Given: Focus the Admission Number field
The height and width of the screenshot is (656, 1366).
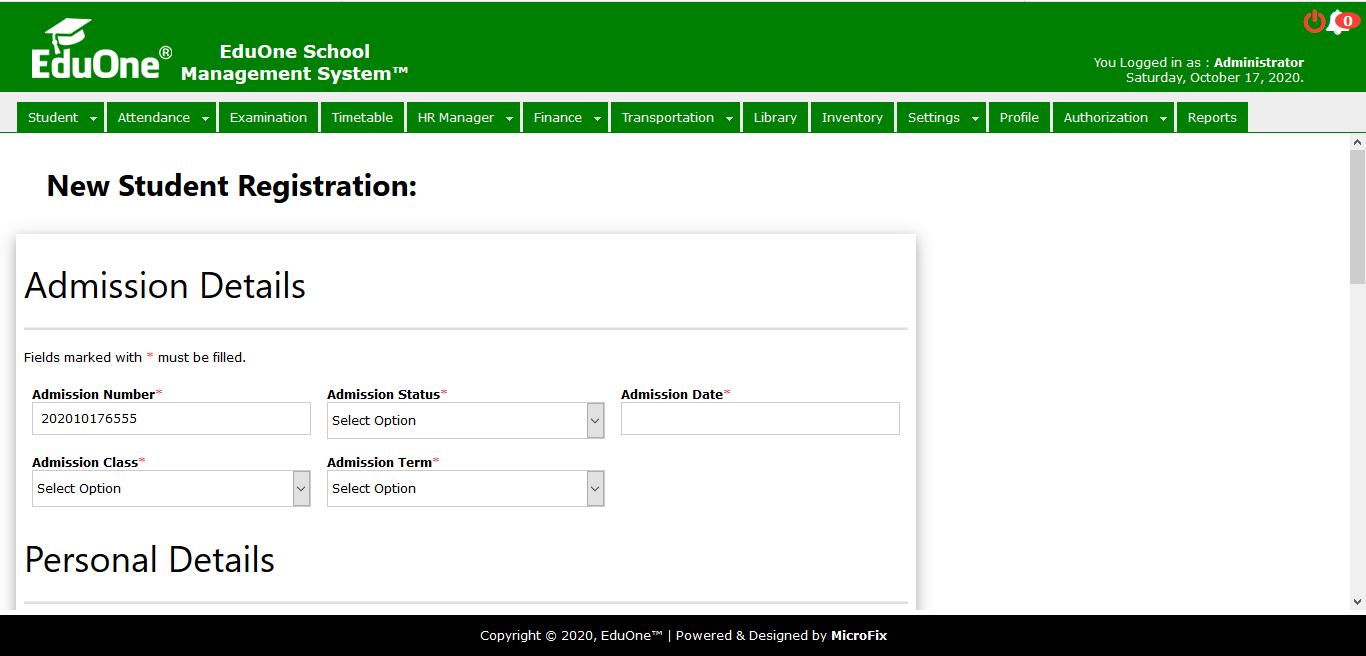Looking at the screenshot, I should 171,419.
